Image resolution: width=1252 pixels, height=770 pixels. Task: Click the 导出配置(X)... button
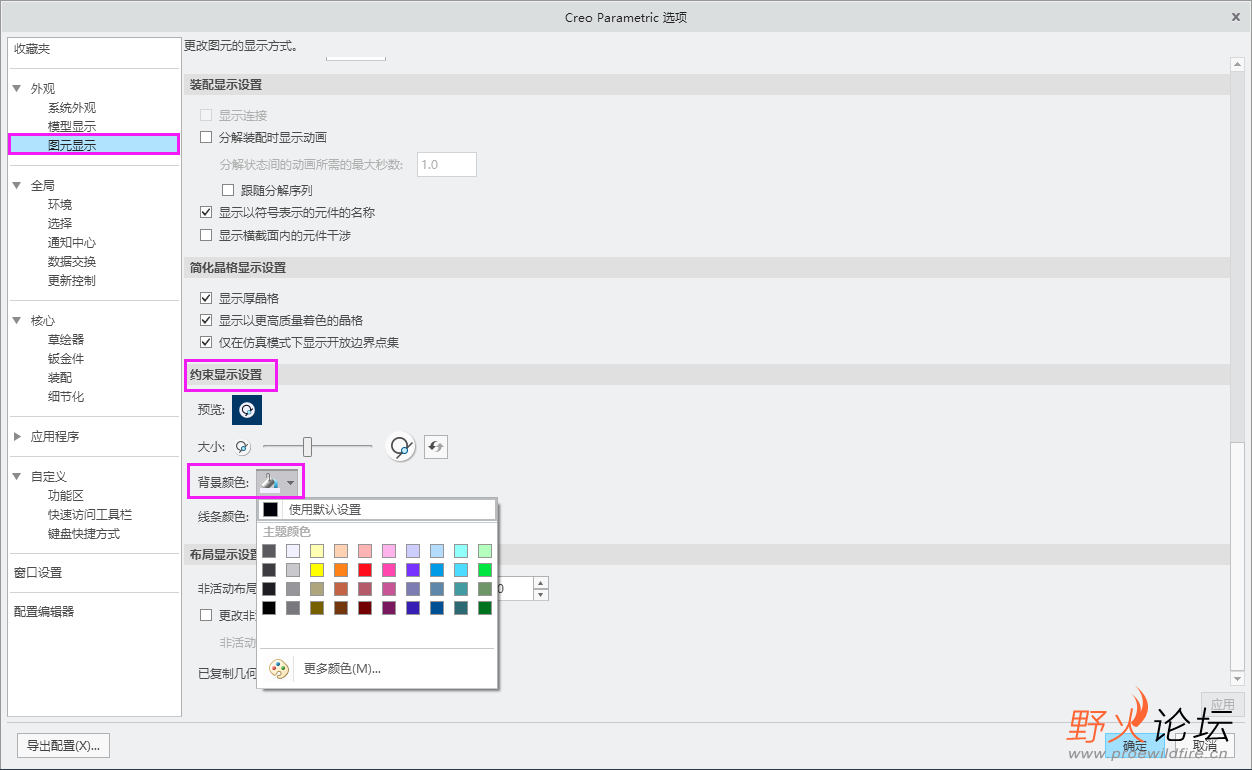coord(63,746)
